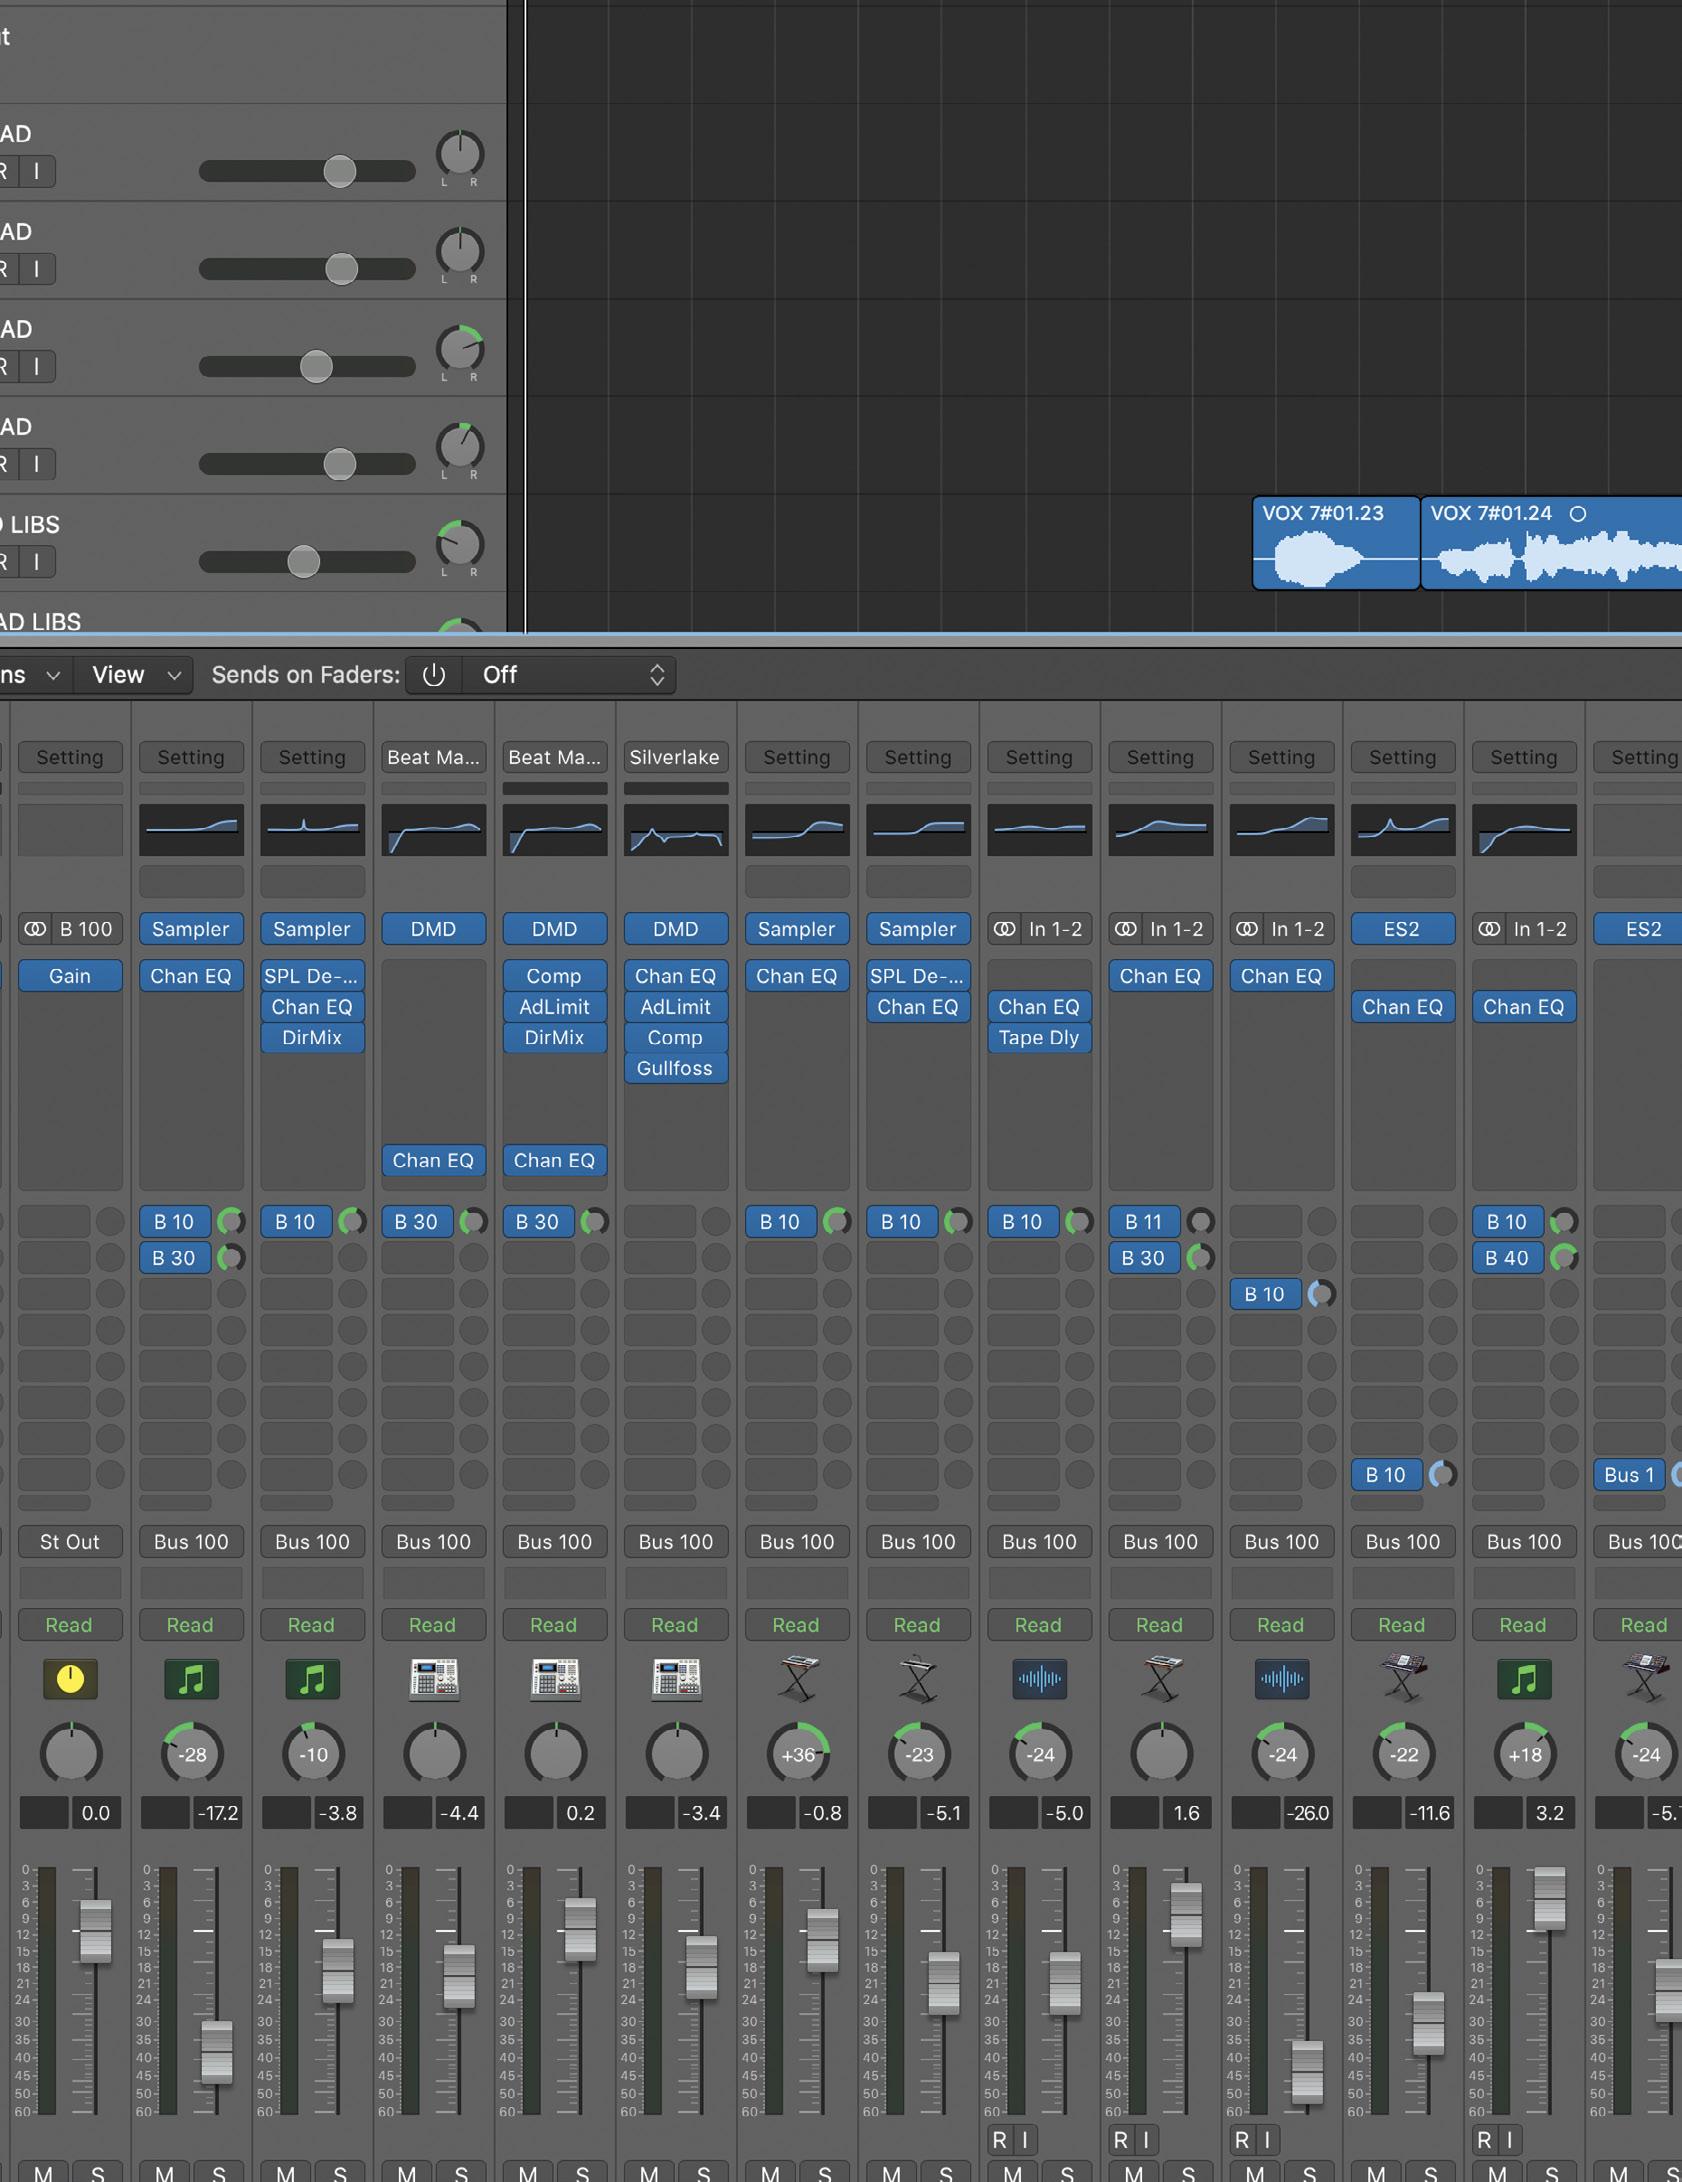Click the stereo link icon beside the B 100 input
1682x2182 pixels.
(x=35, y=929)
